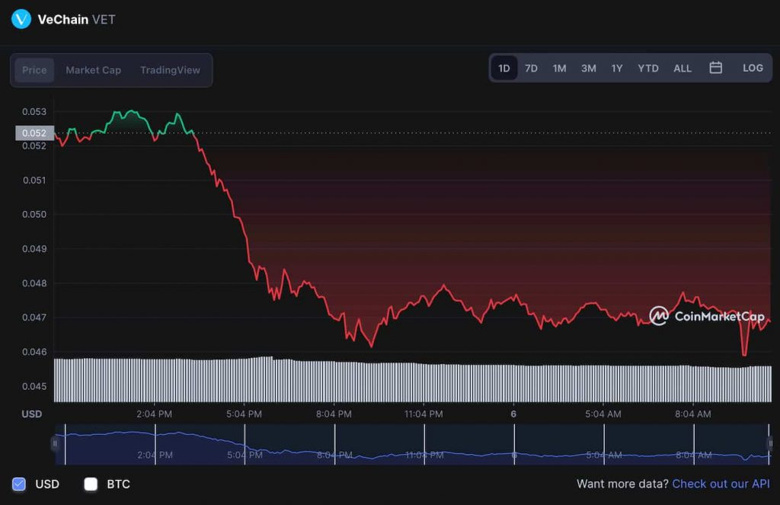Viewport: 780px width, 505px height.
Task: Switch to the Price tab
Action: (35, 70)
